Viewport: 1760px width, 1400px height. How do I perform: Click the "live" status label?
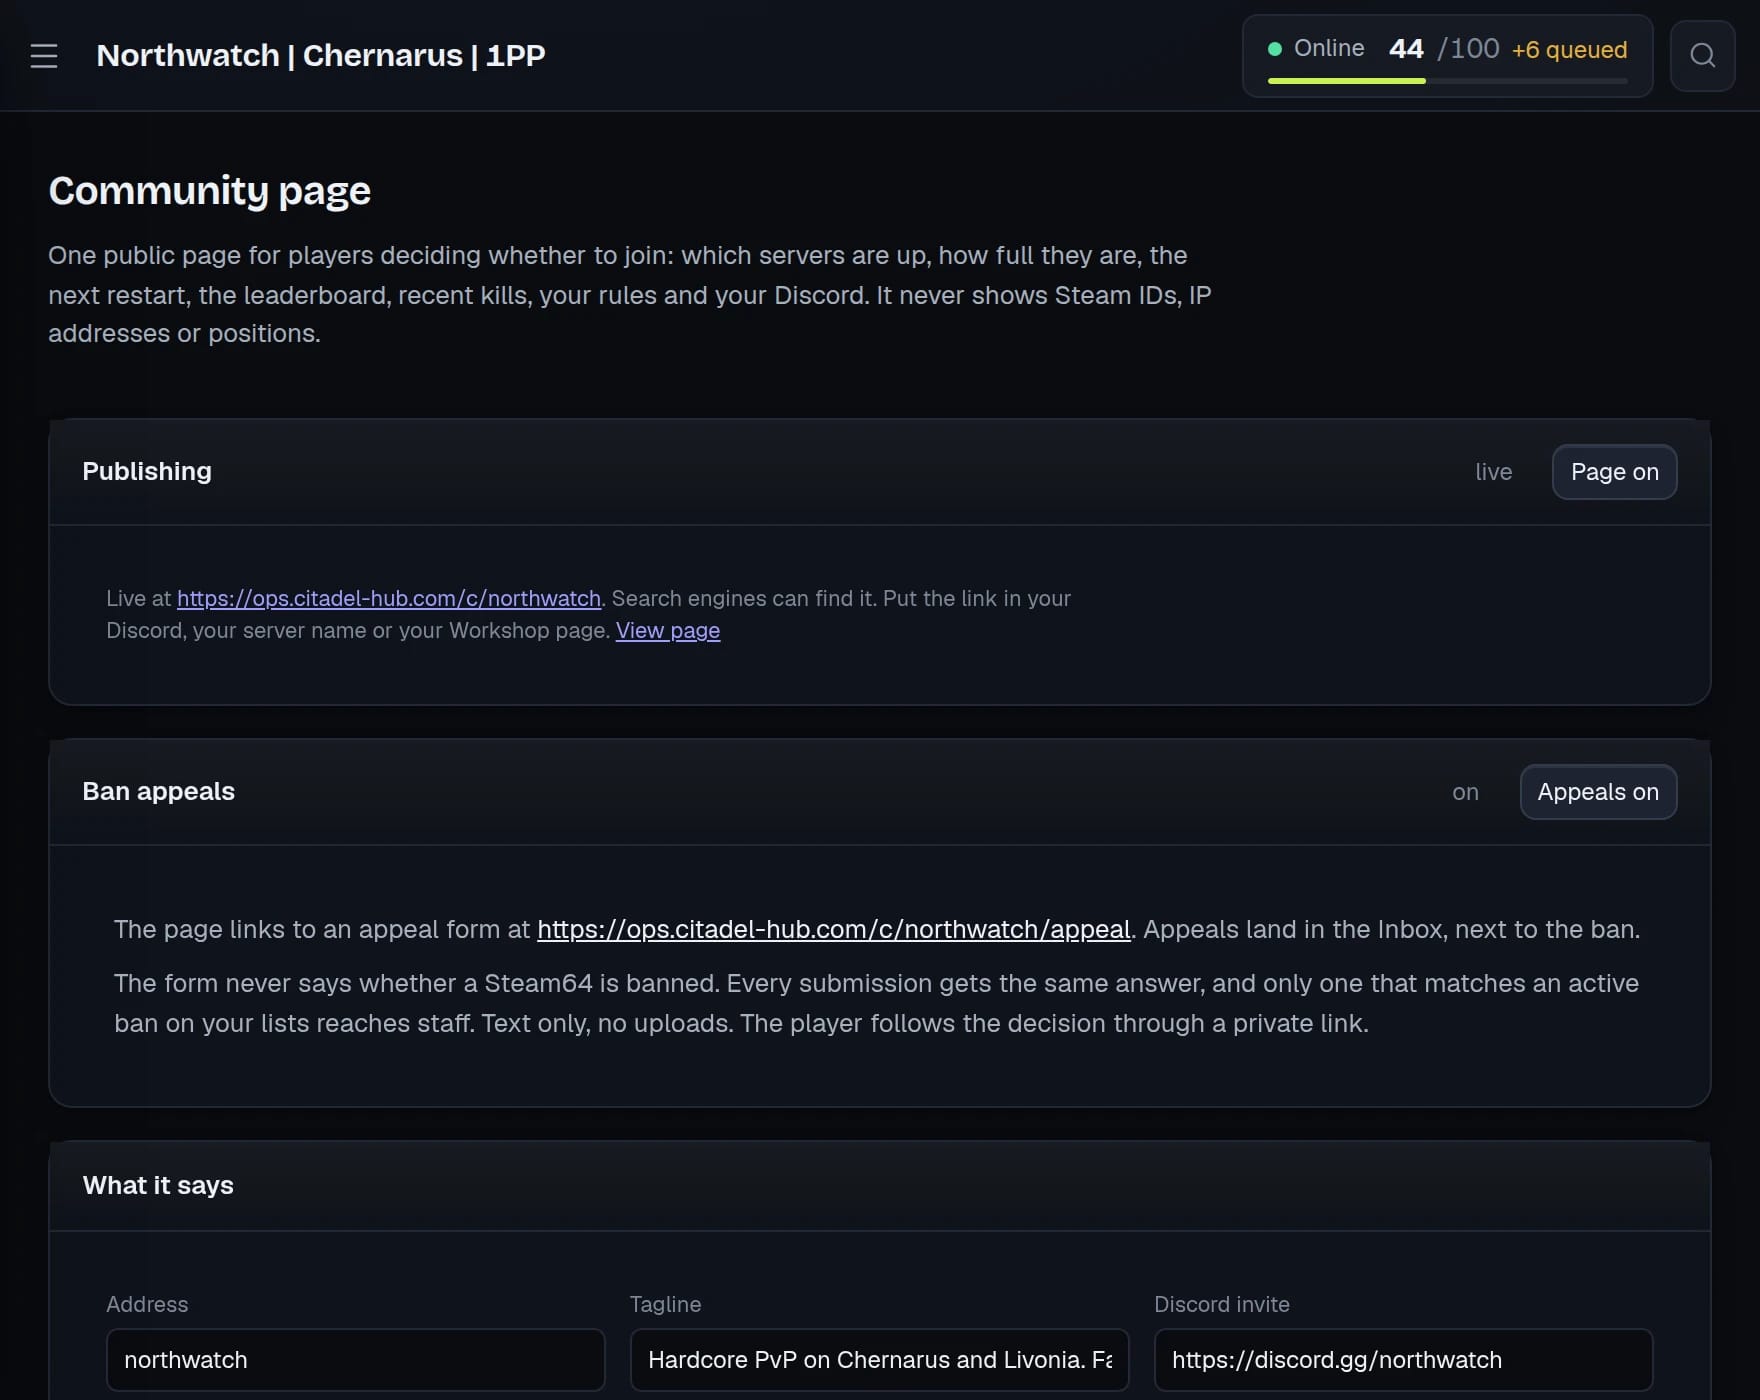1493,472
